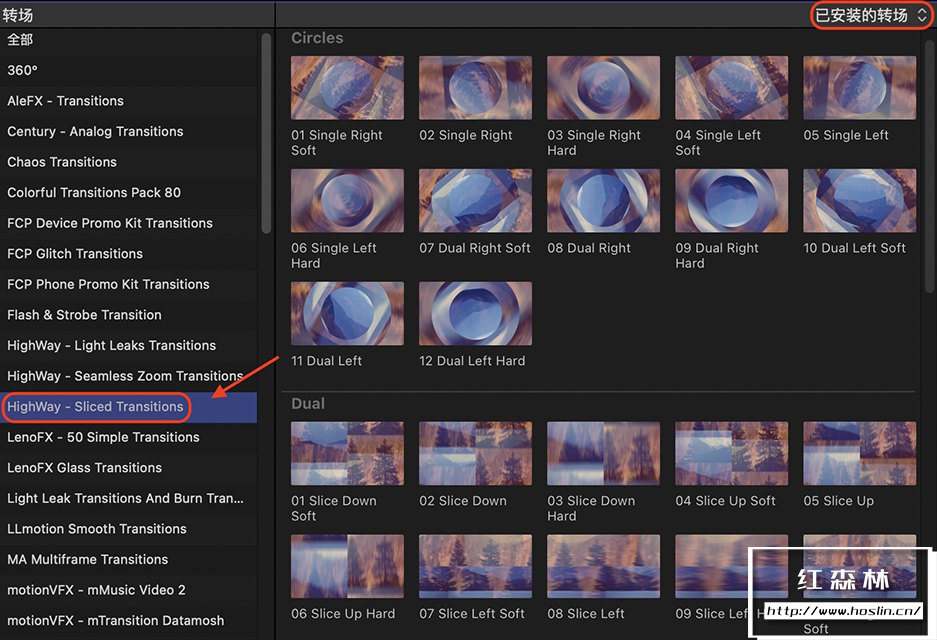Screen dimensions: 937x640
Task: Select MA Multiframe Transitions category
Action: coord(128,559)
